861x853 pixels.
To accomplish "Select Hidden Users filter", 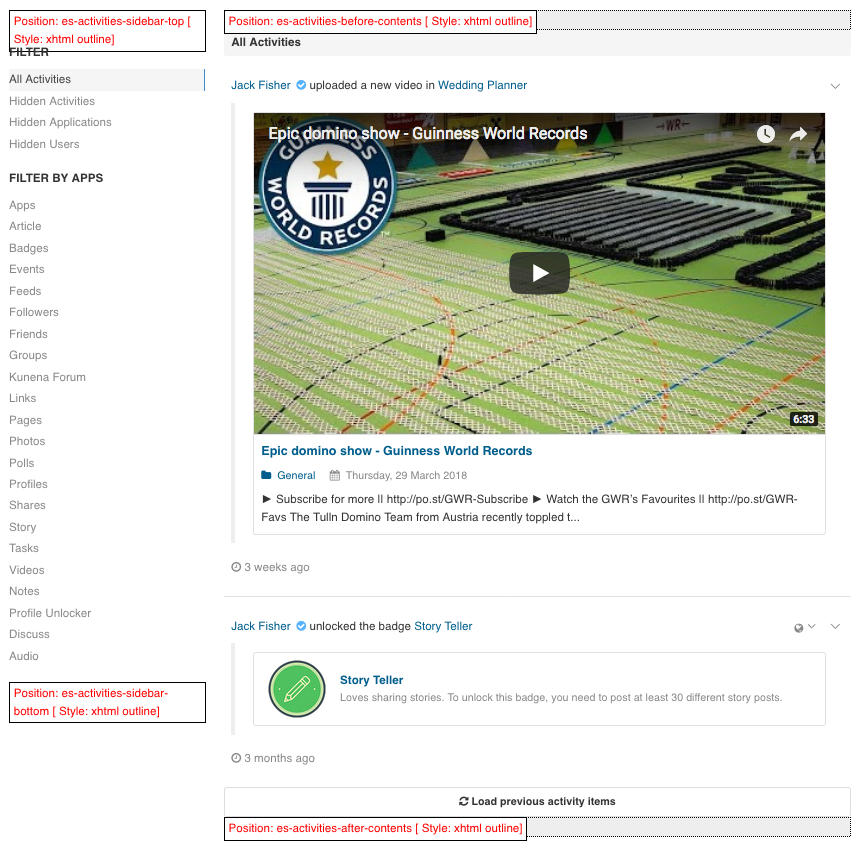I will (x=44, y=144).
